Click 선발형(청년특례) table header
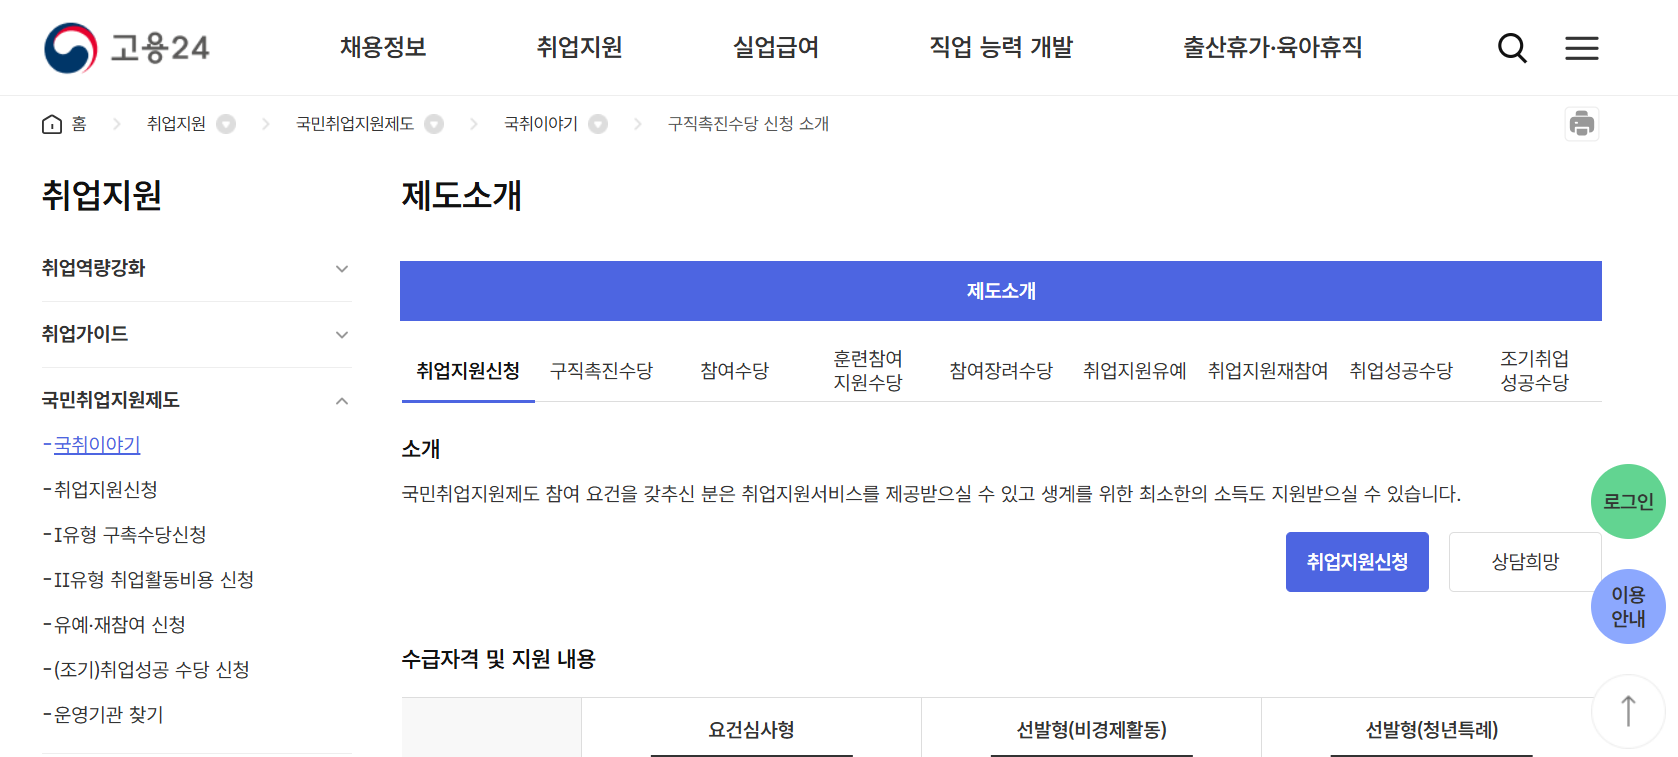This screenshot has height=757, width=1678. pos(1431,730)
